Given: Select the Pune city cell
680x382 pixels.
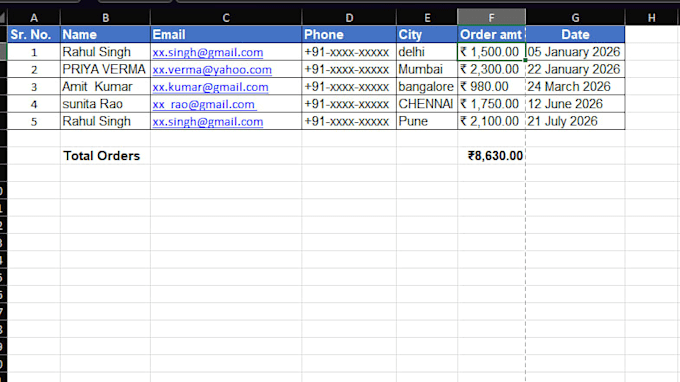Looking at the screenshot, I should click(x=427, y=121).
